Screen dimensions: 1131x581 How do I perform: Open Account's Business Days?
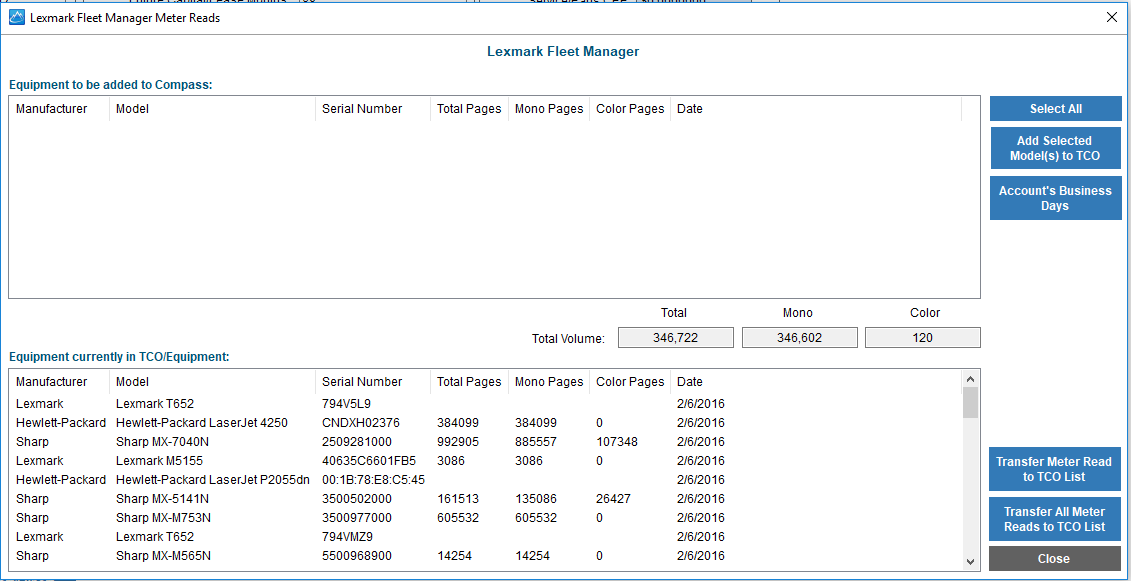pyautogui.click(x=1055, y=198)
